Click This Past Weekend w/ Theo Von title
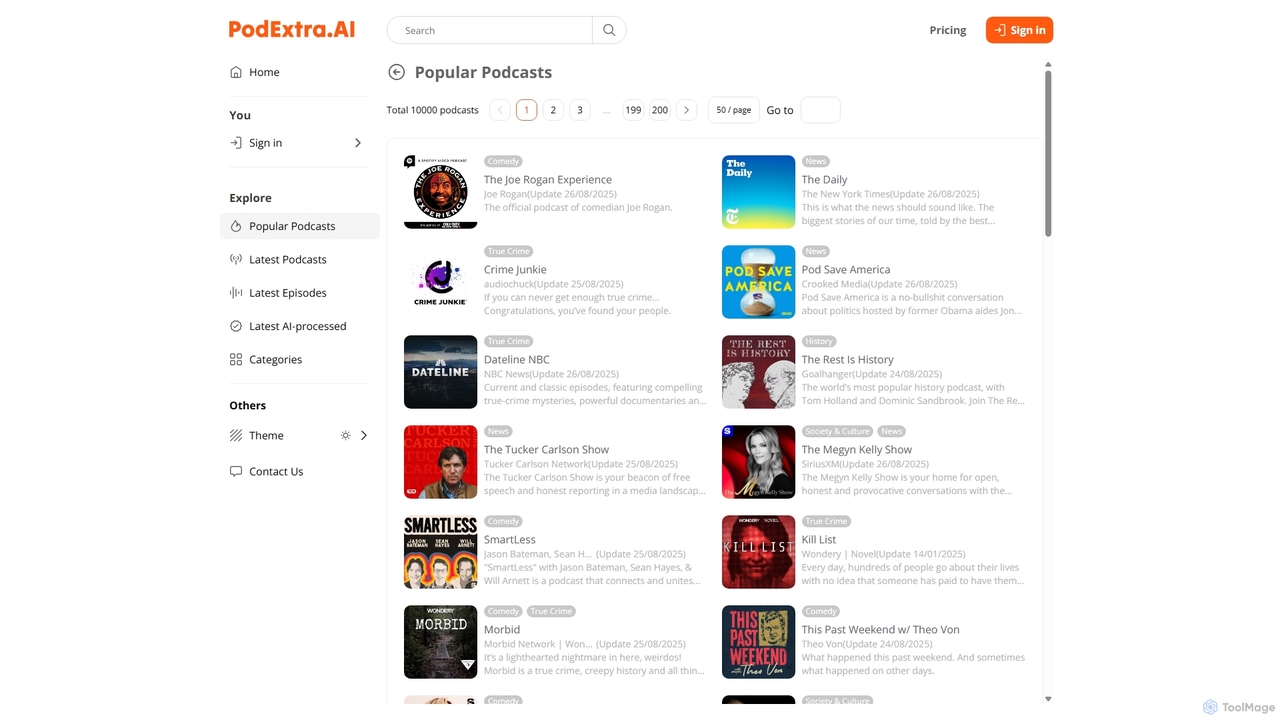The height and width of the screenshot is (720, 1280). pos(881,629)
